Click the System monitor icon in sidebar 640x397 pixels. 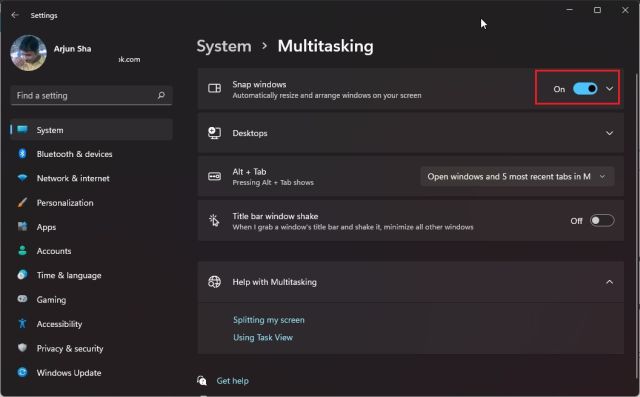pos(22,130)
